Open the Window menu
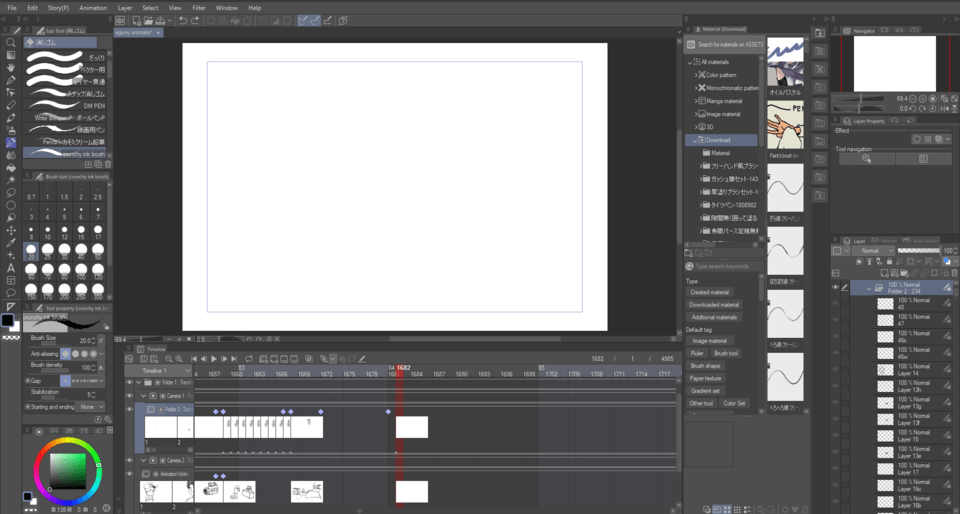Viewport: 960px width, 514px height. 227,8
